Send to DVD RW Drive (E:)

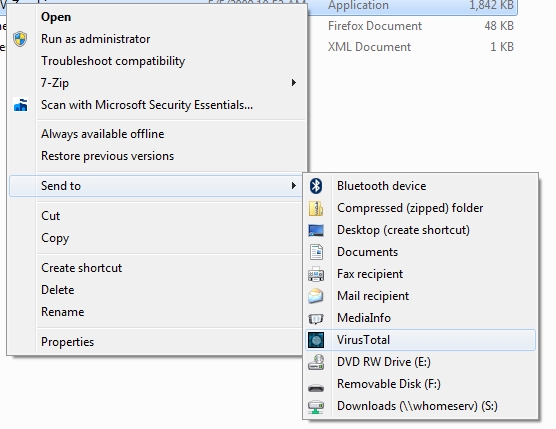click(420, 362)
